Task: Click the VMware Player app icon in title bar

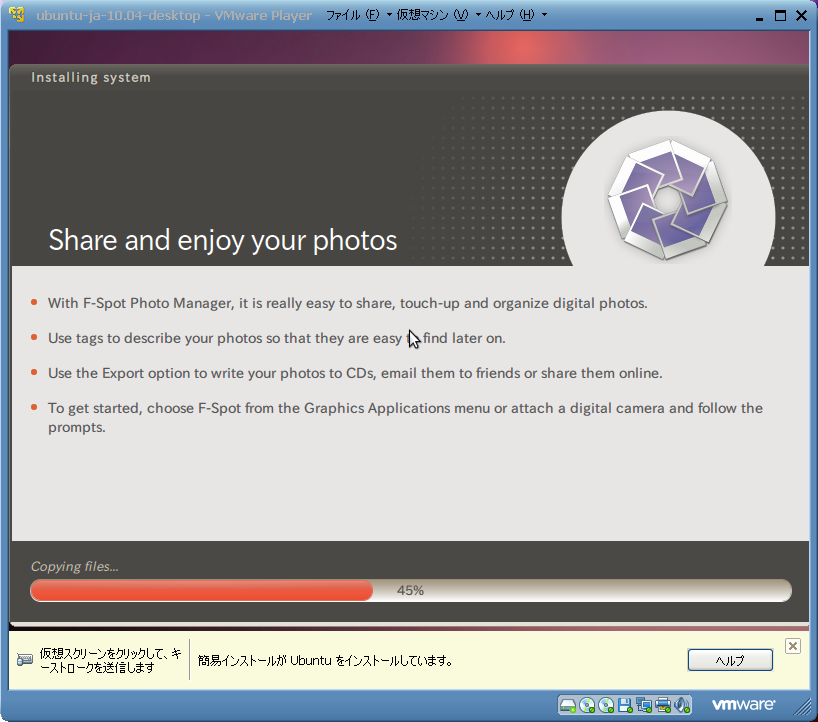Action: coord(17,15)
